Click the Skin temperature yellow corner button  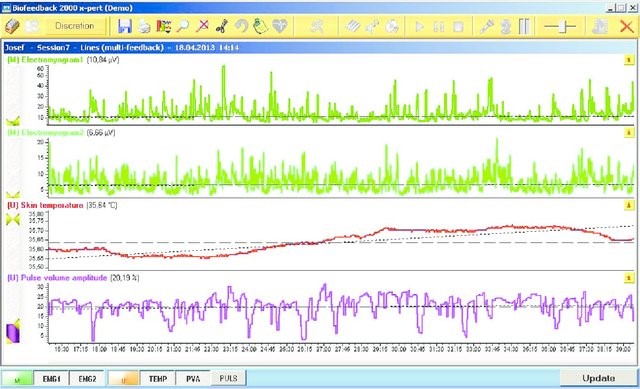(629, 205)
